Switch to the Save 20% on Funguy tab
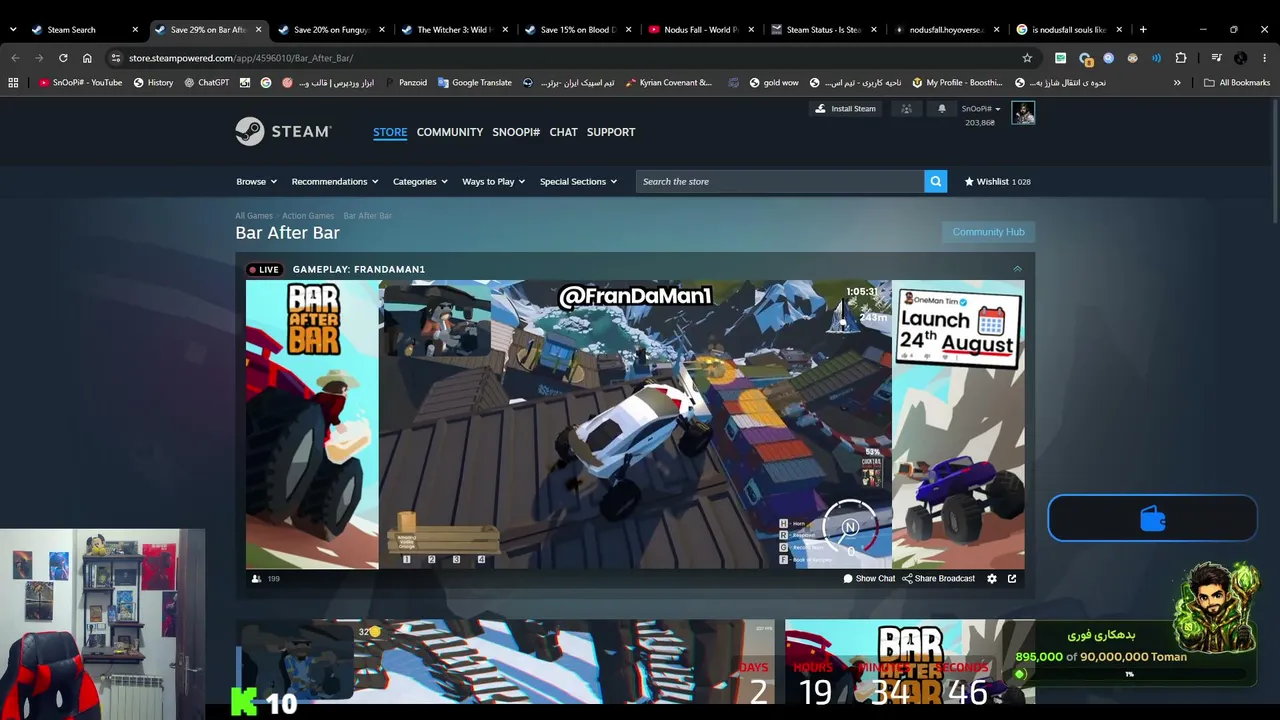Viewport: 1280px width, 720px height. [x=330, y=29]
